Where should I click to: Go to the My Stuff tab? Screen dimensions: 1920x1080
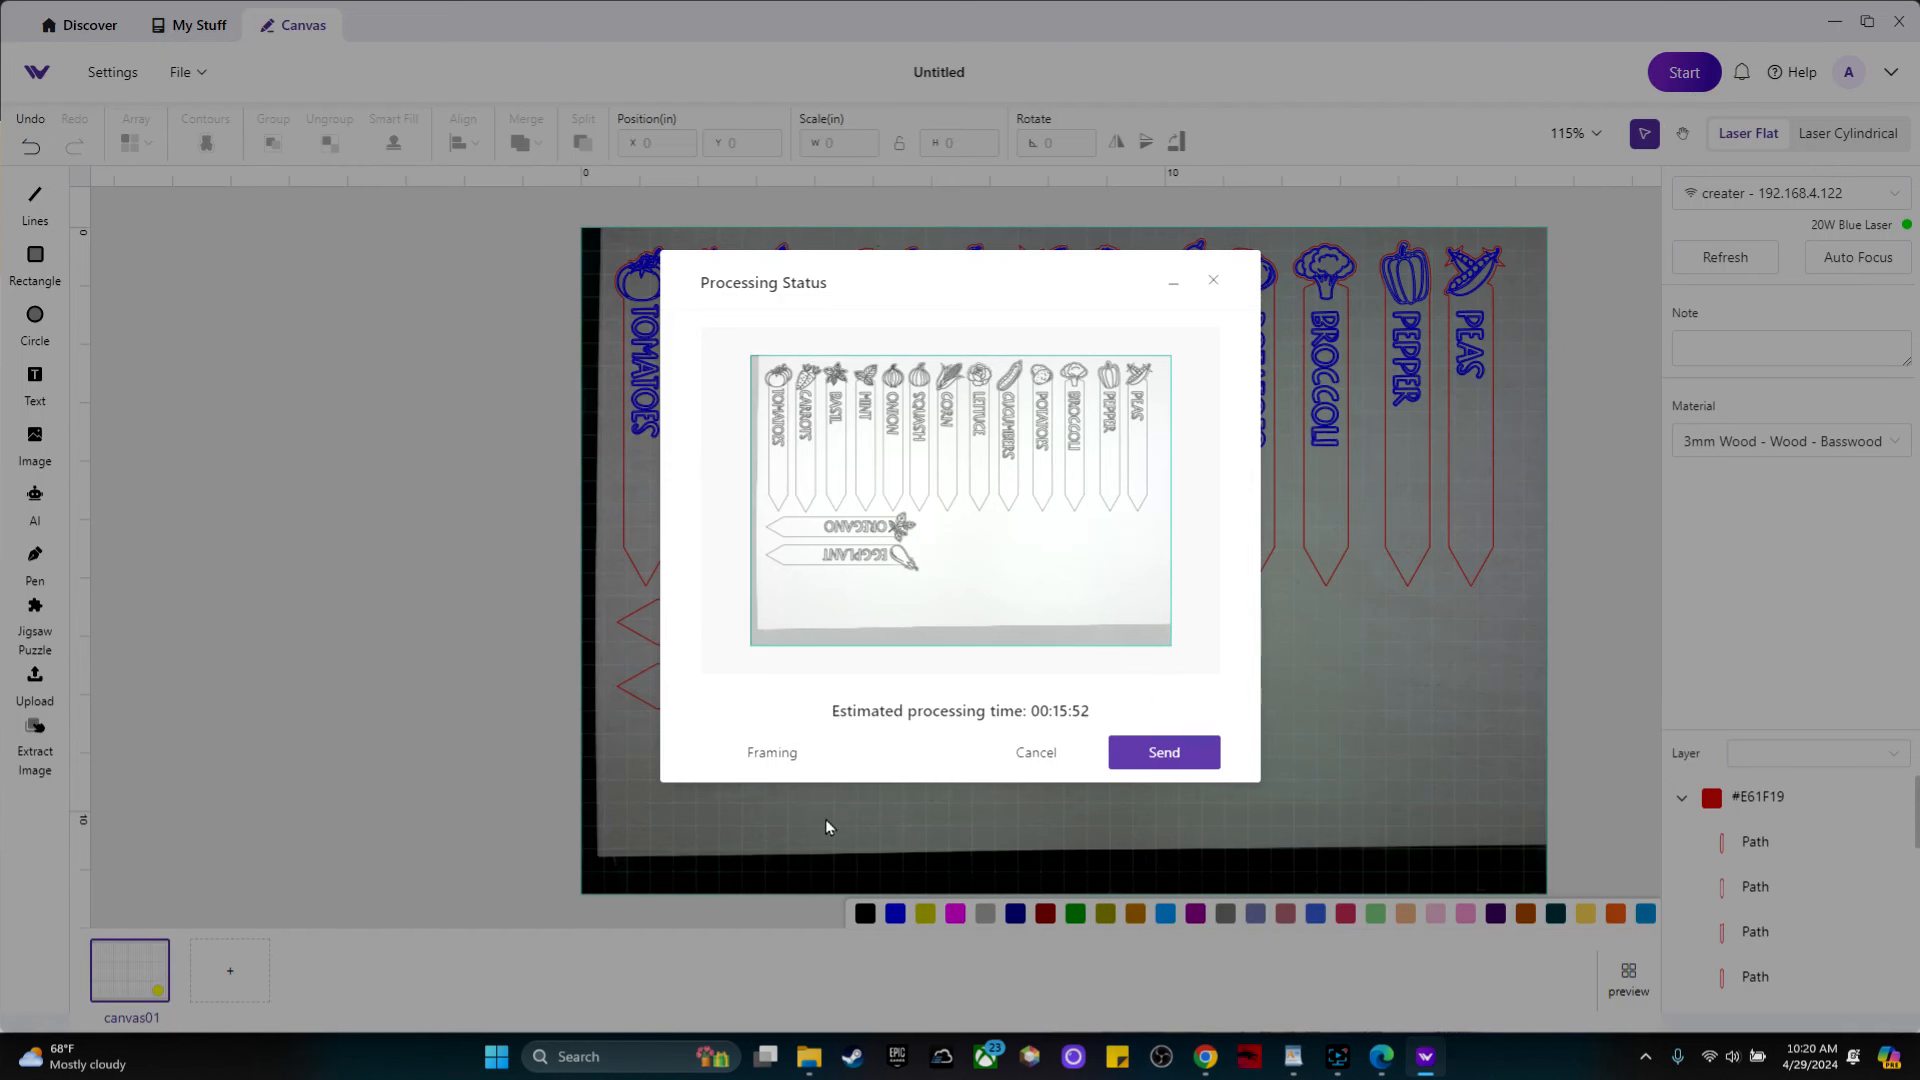189,25
